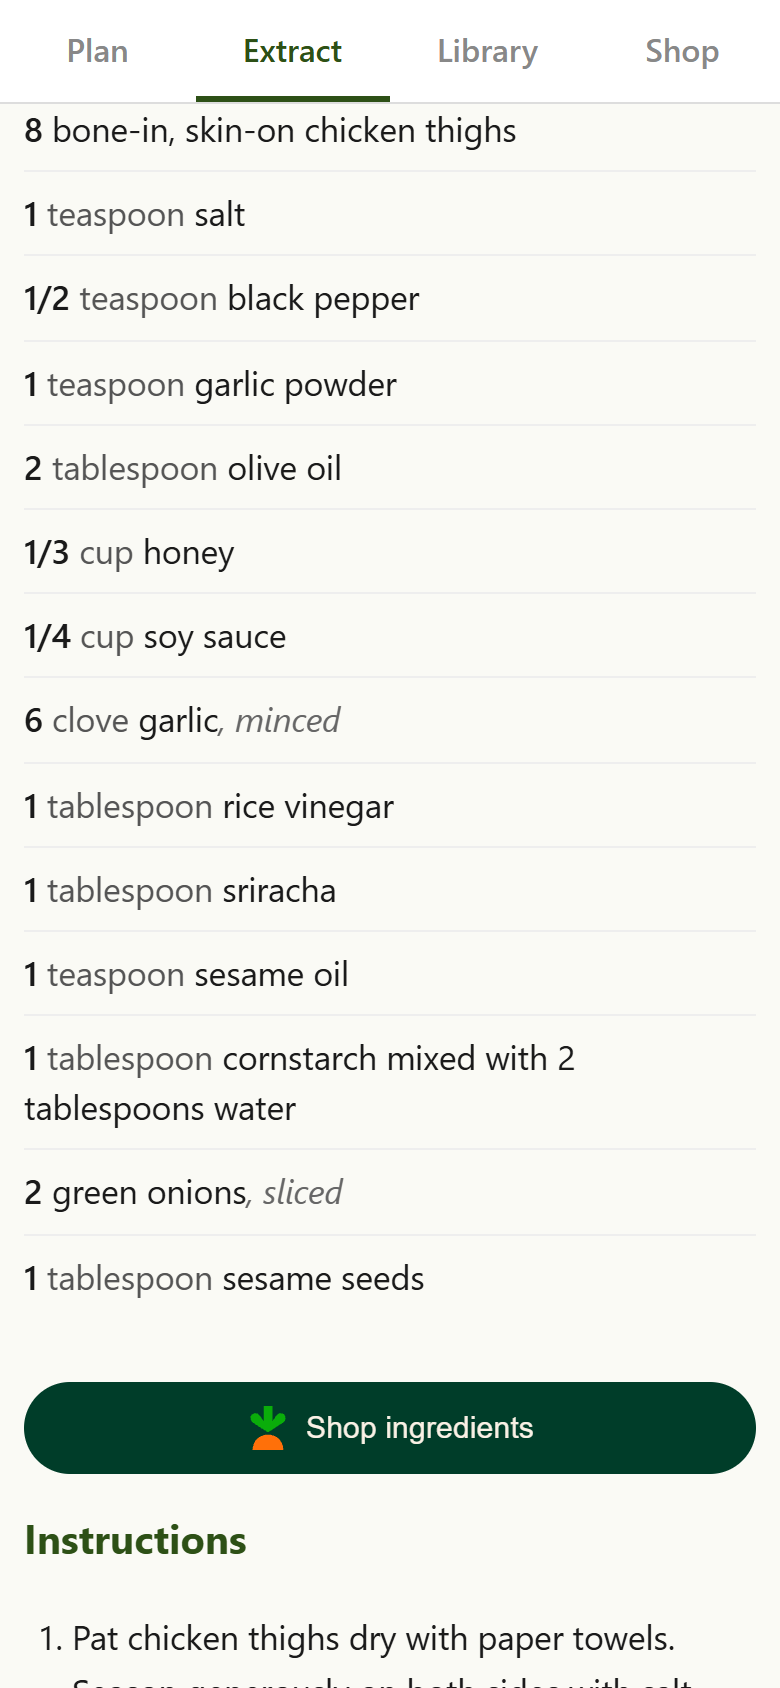Tap the olive oil ingredient row
Viewport: 780px width, 1688px height.
coord(183,469)
